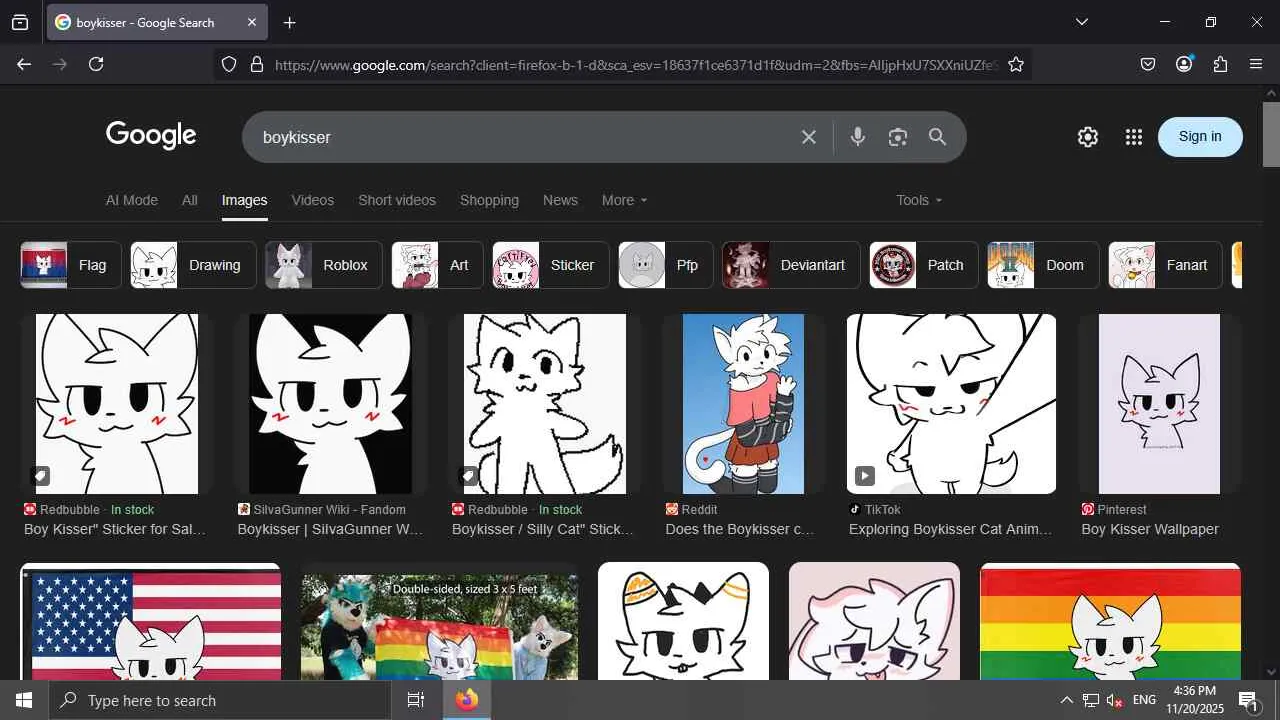Filter images by Deviantart chip
This screenshot has height=720, width=1280.
coord(791,265)
